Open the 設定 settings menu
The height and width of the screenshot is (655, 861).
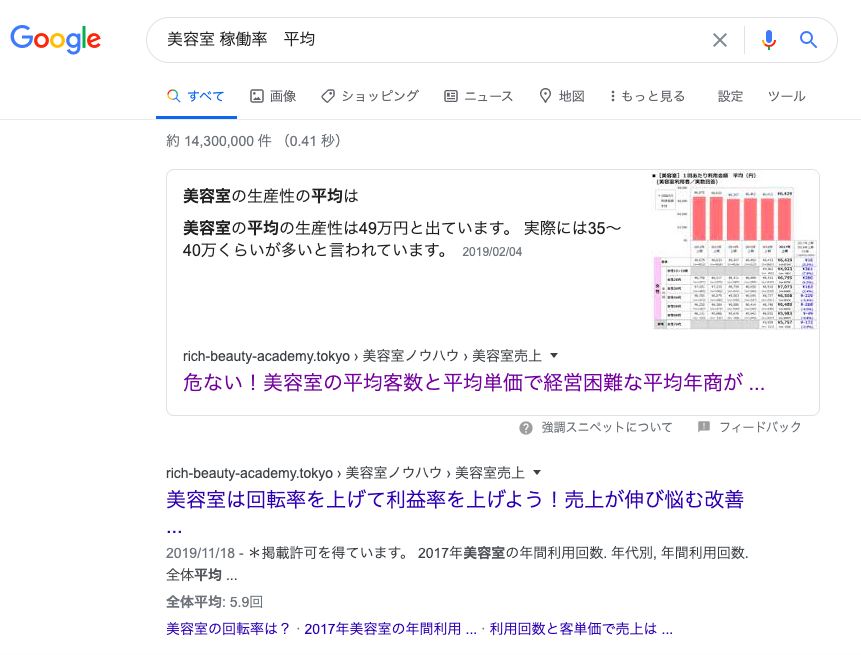click(731, 96)
